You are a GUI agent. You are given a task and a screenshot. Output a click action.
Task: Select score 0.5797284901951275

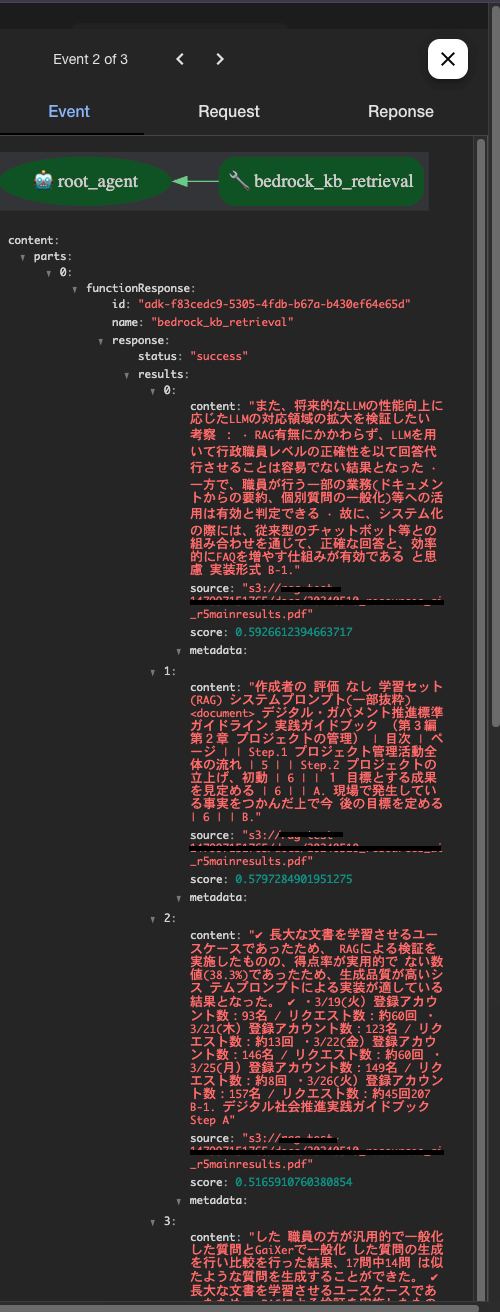pos(293,879)
